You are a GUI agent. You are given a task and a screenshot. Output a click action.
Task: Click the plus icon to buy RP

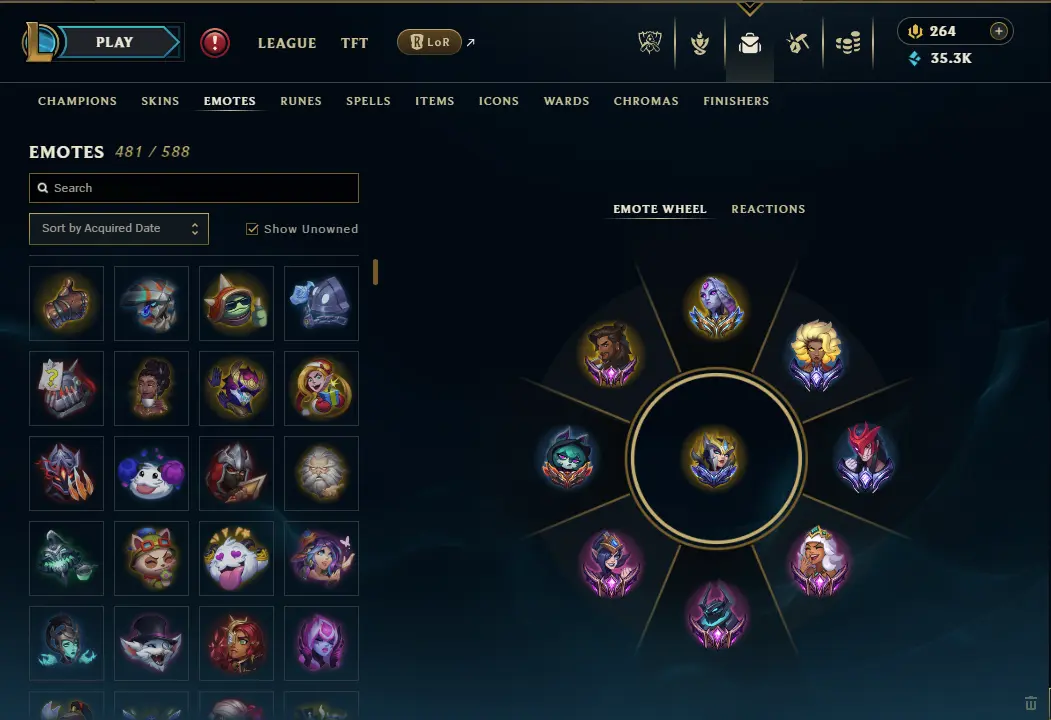[x=998, y=31]
